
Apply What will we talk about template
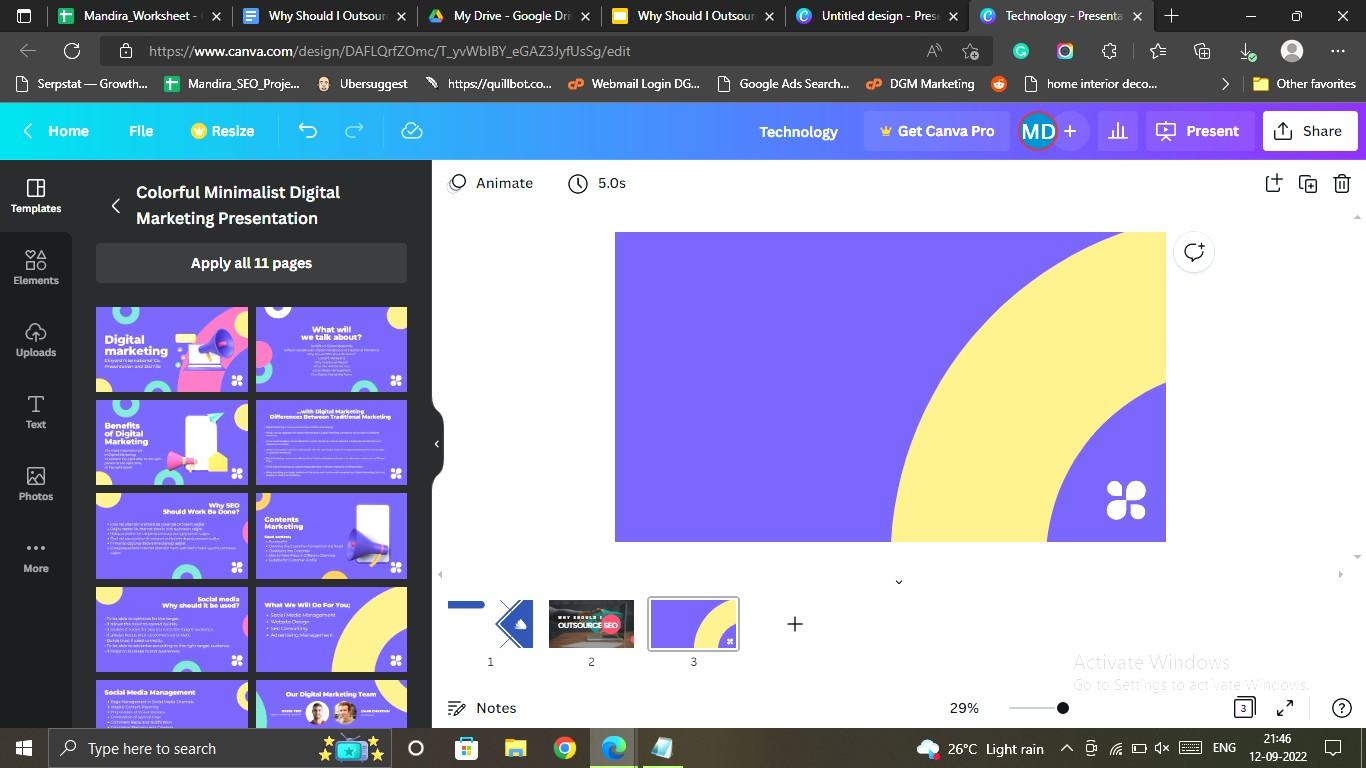(x=332, y=349)
